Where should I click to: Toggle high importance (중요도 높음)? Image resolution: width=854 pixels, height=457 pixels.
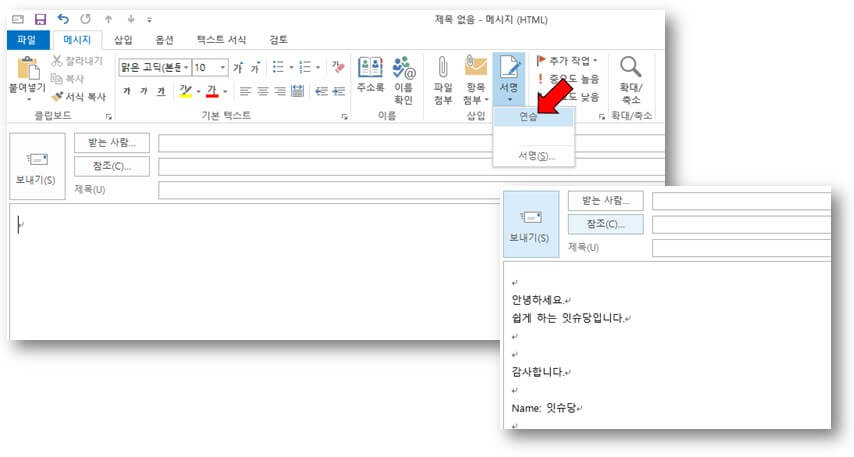[567, 79]
